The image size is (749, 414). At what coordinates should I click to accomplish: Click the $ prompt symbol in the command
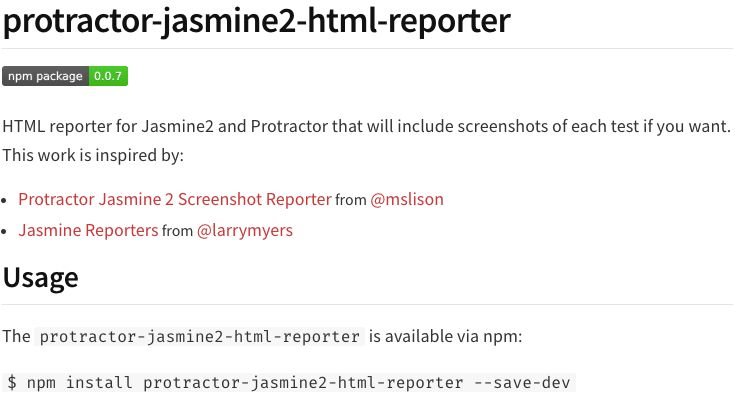(x=12, y=382)
